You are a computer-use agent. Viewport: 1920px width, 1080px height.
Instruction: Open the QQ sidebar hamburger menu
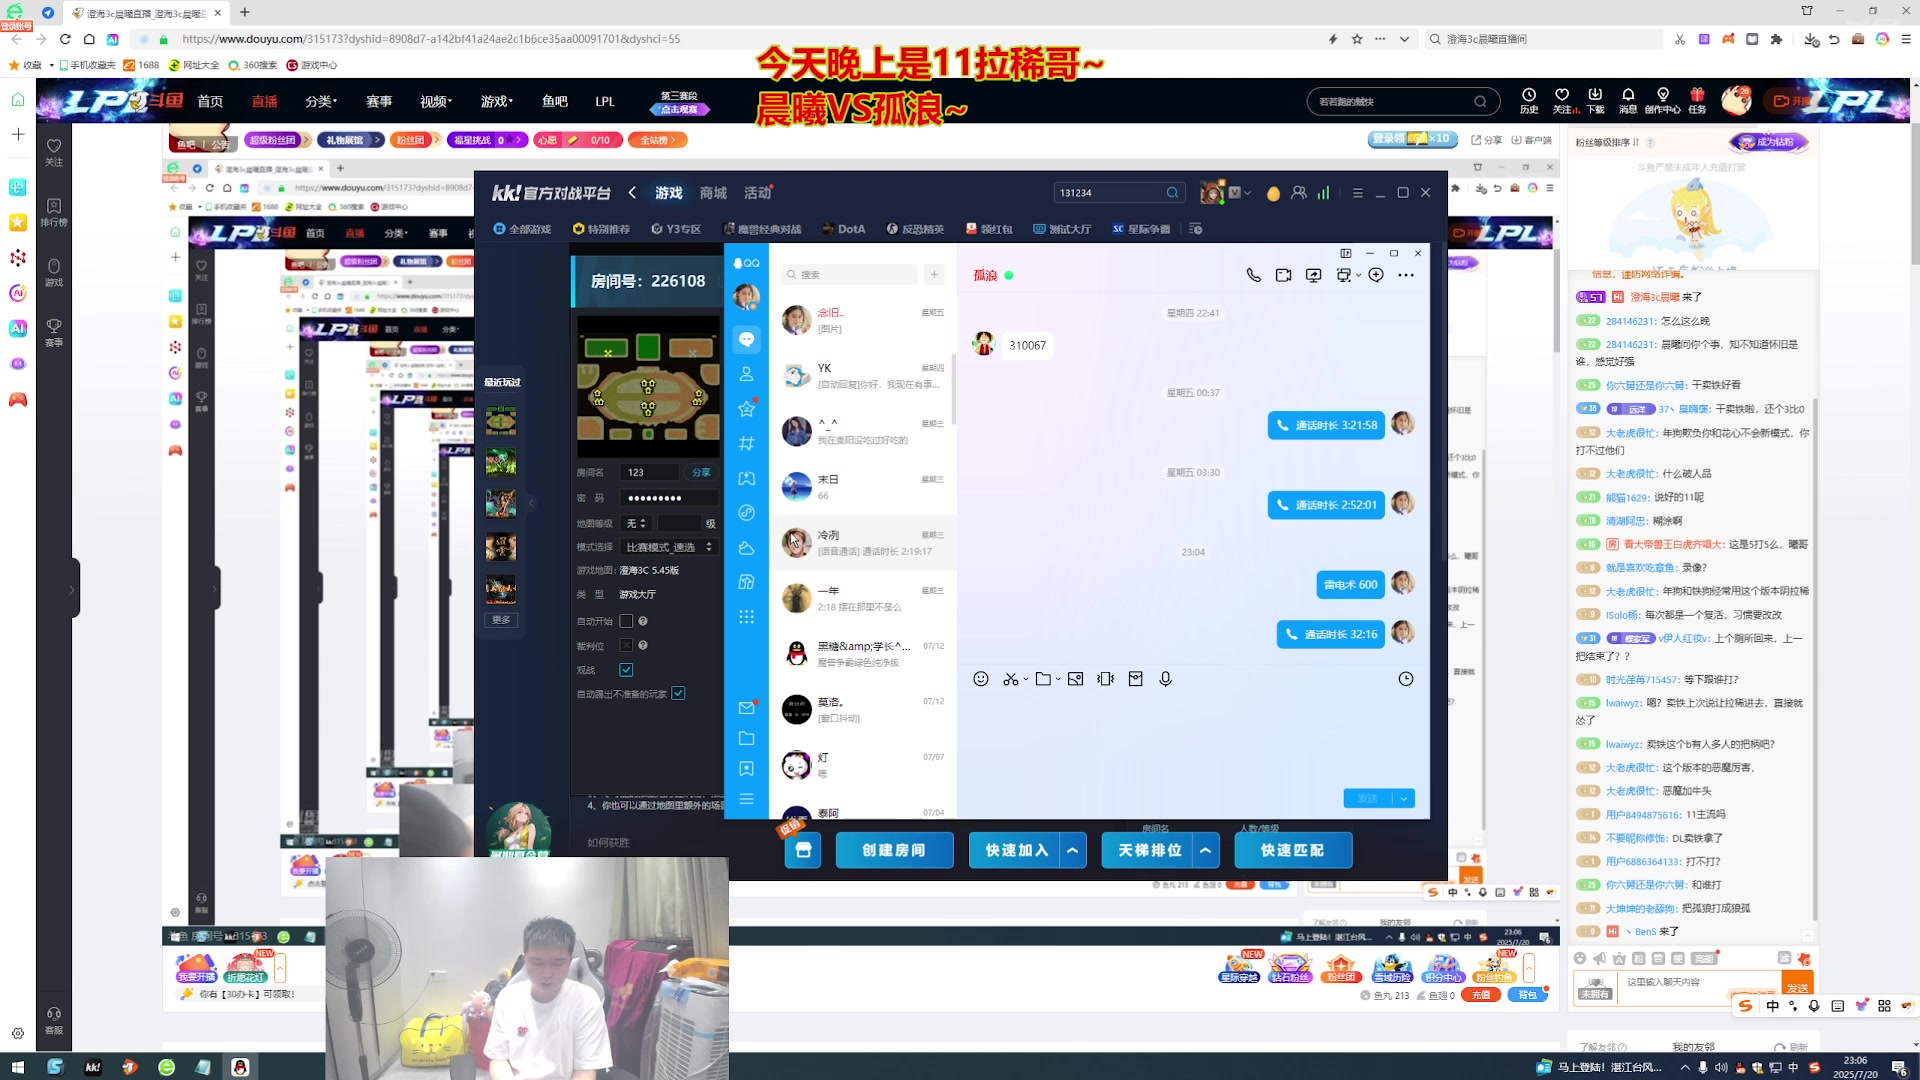[746, 799]
